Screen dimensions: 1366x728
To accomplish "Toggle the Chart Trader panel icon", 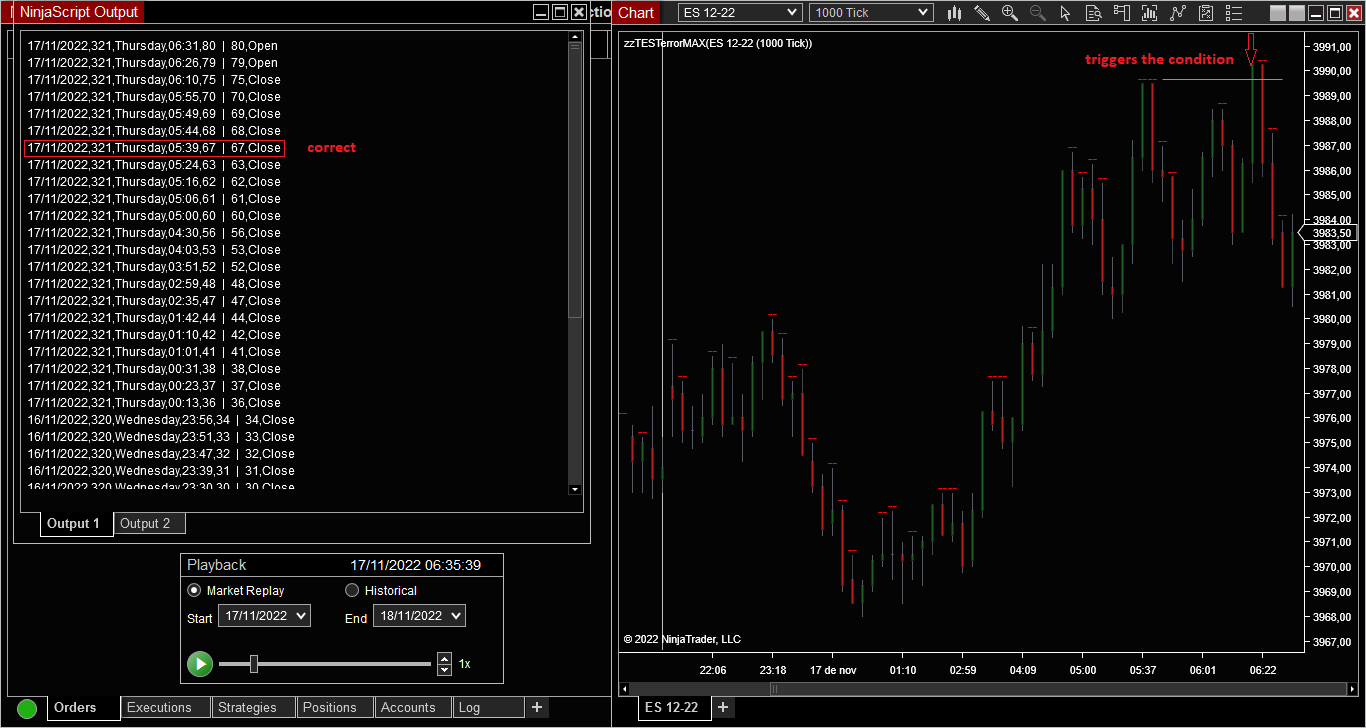I will pyautogui.click(x=1122, y=13).
